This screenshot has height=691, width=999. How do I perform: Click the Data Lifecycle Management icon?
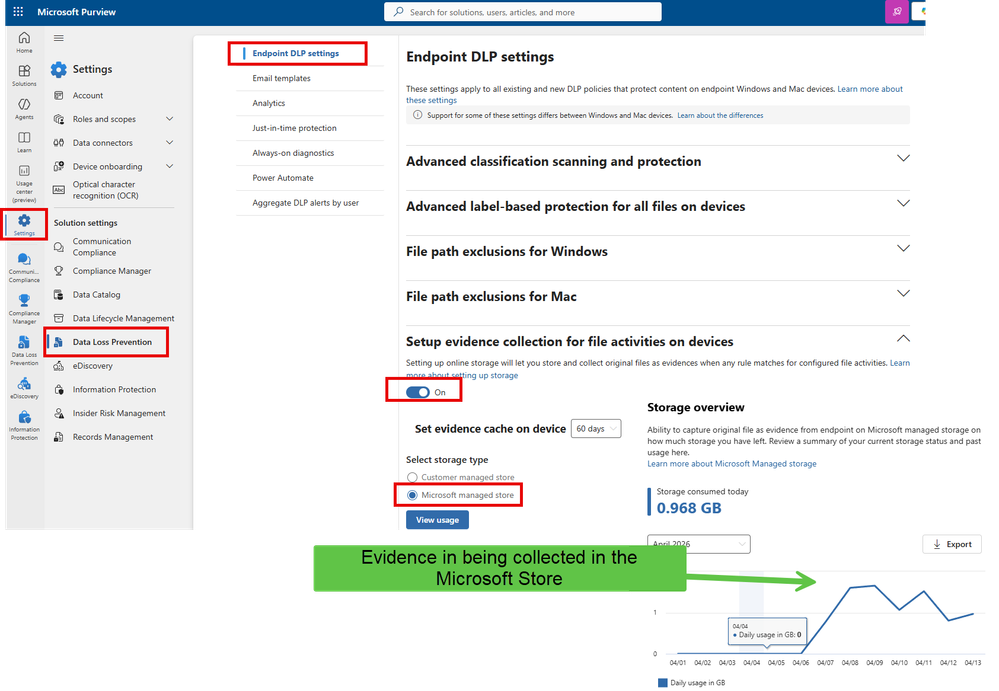pos(59,318)
